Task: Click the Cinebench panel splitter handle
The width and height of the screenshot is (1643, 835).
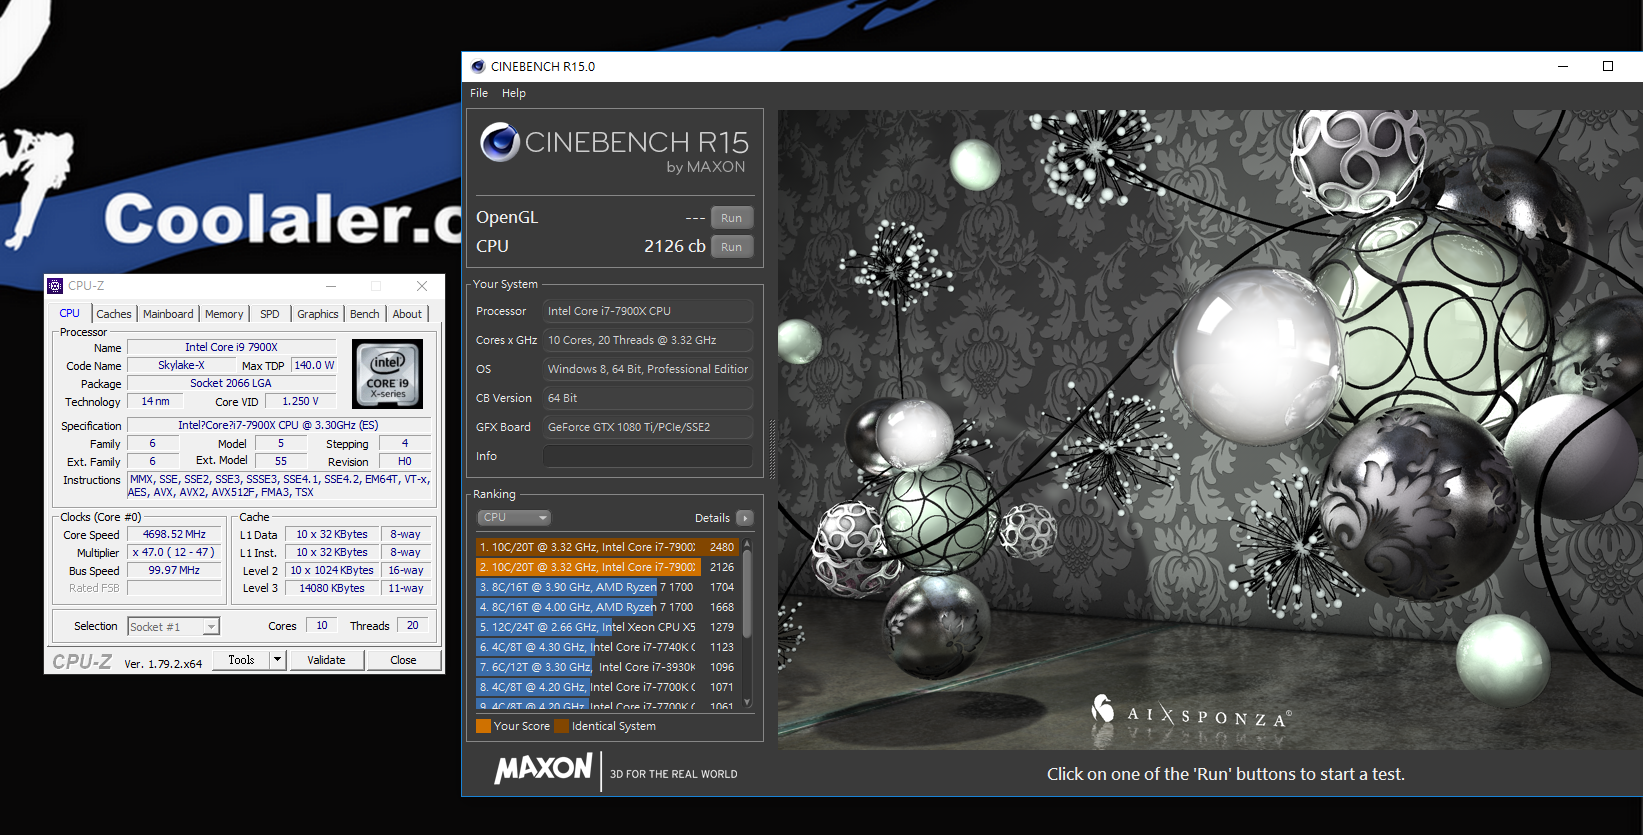Action: (771, 449)
